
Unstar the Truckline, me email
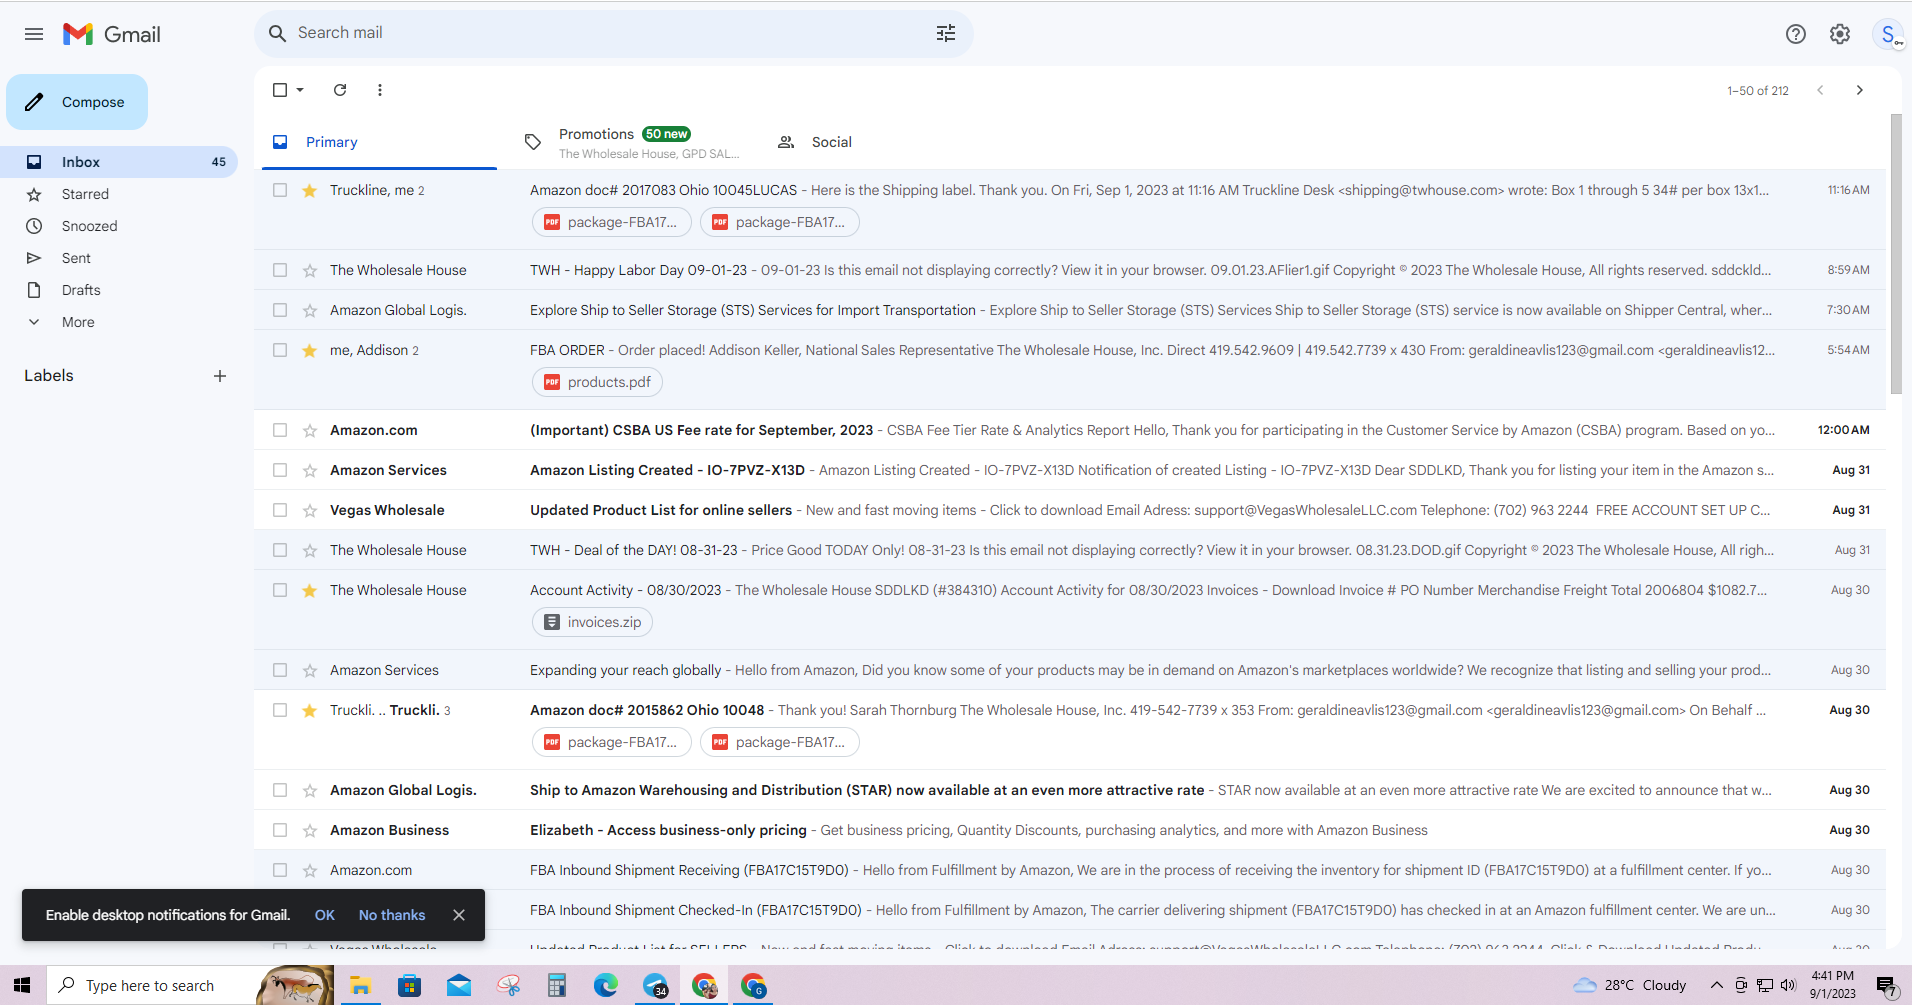pos(310,191)
